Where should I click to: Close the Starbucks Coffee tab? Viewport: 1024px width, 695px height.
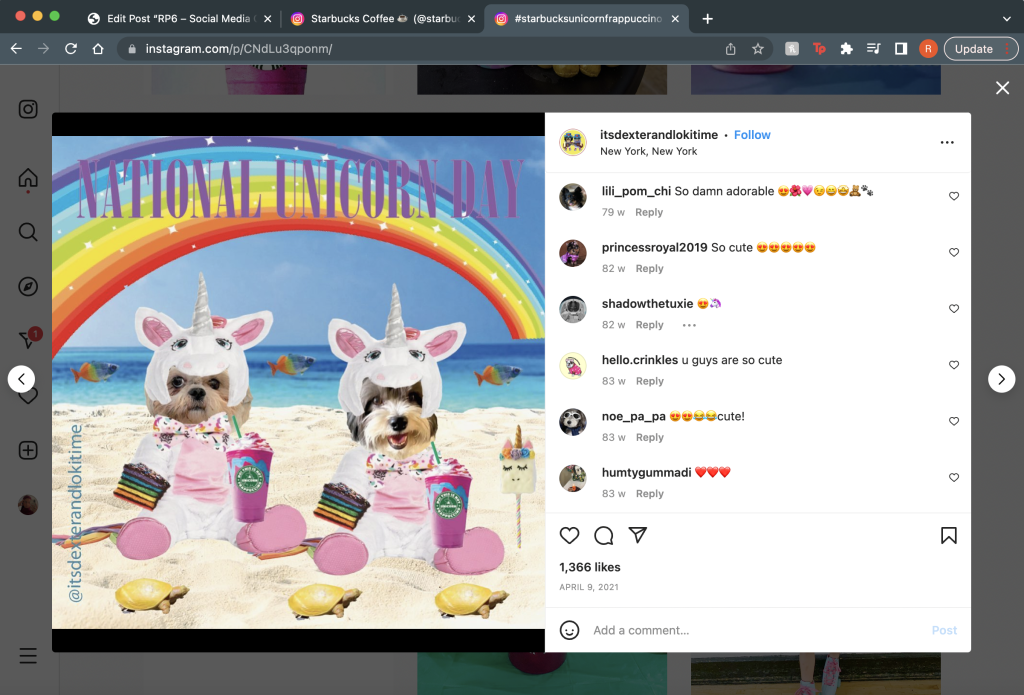(471, 19)
